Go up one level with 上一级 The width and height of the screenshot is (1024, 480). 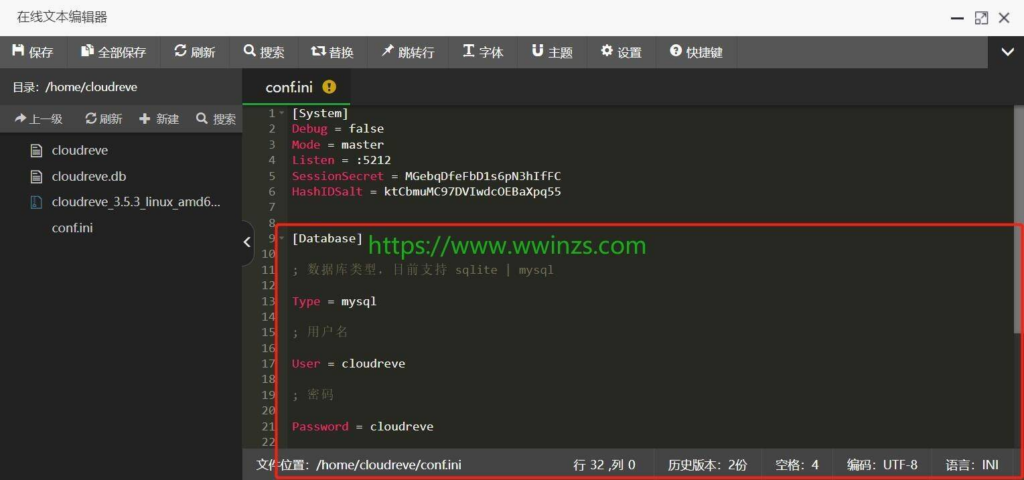39,119
